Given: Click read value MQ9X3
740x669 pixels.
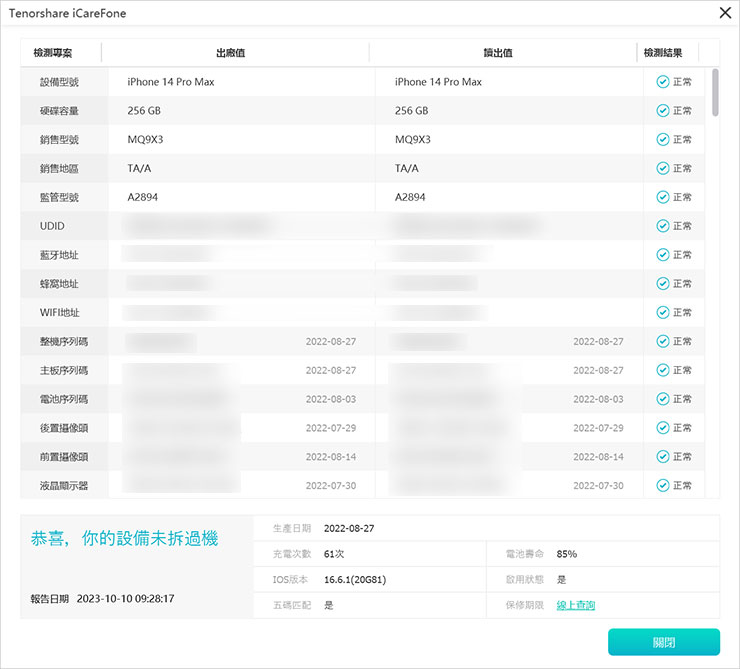Looking at the screenshot, I should click(x=413, y=139).
